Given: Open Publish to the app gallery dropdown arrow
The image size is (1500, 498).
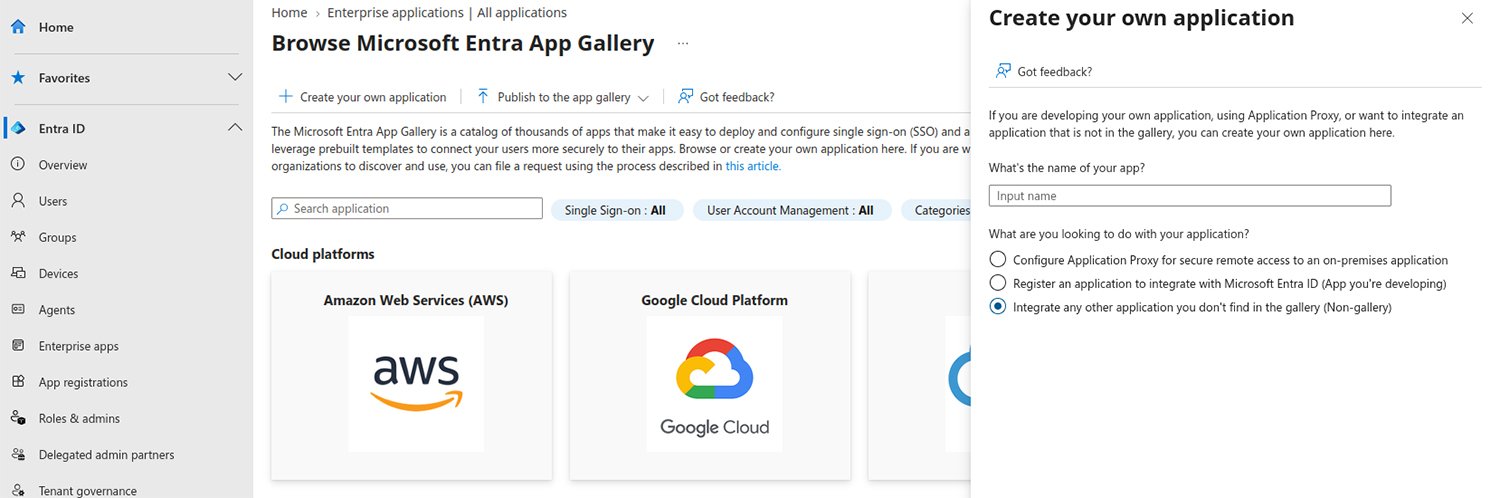Looking at the screenshot, I should (643, 98).
